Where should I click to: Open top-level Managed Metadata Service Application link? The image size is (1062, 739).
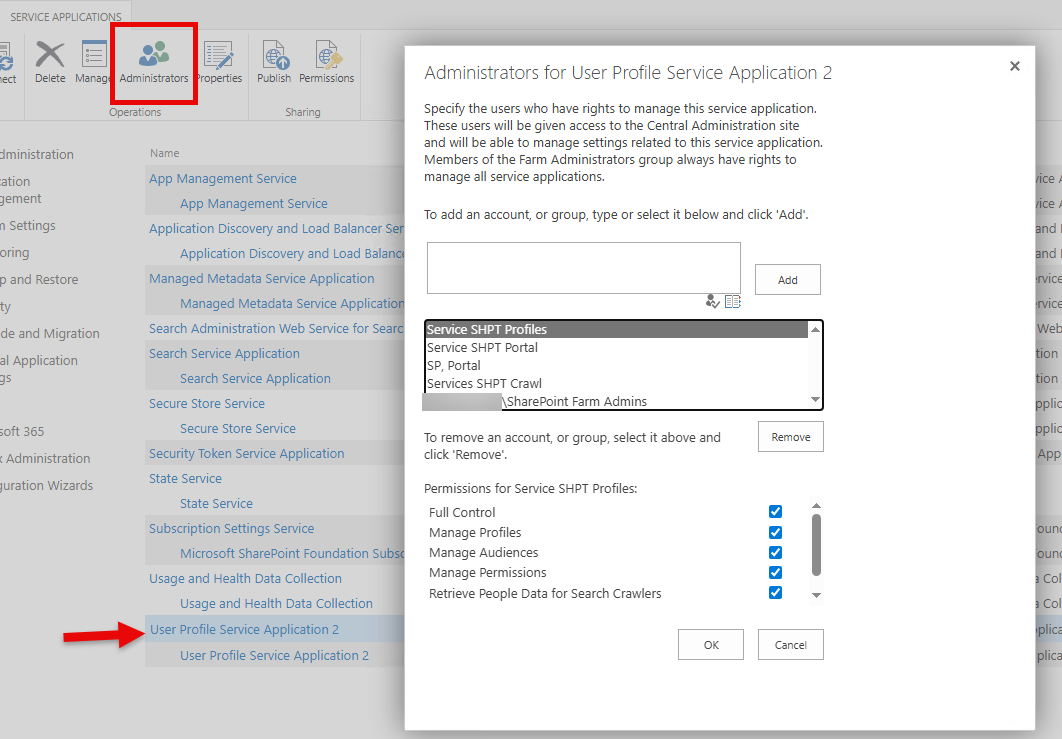pos(261,278)
